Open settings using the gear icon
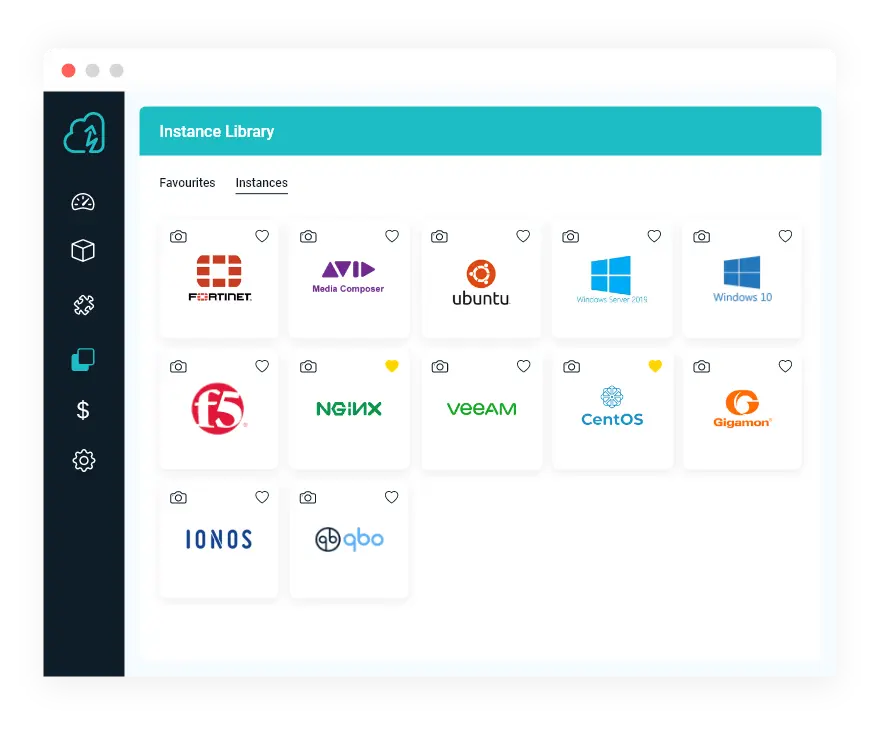 [x=84, y=460]
